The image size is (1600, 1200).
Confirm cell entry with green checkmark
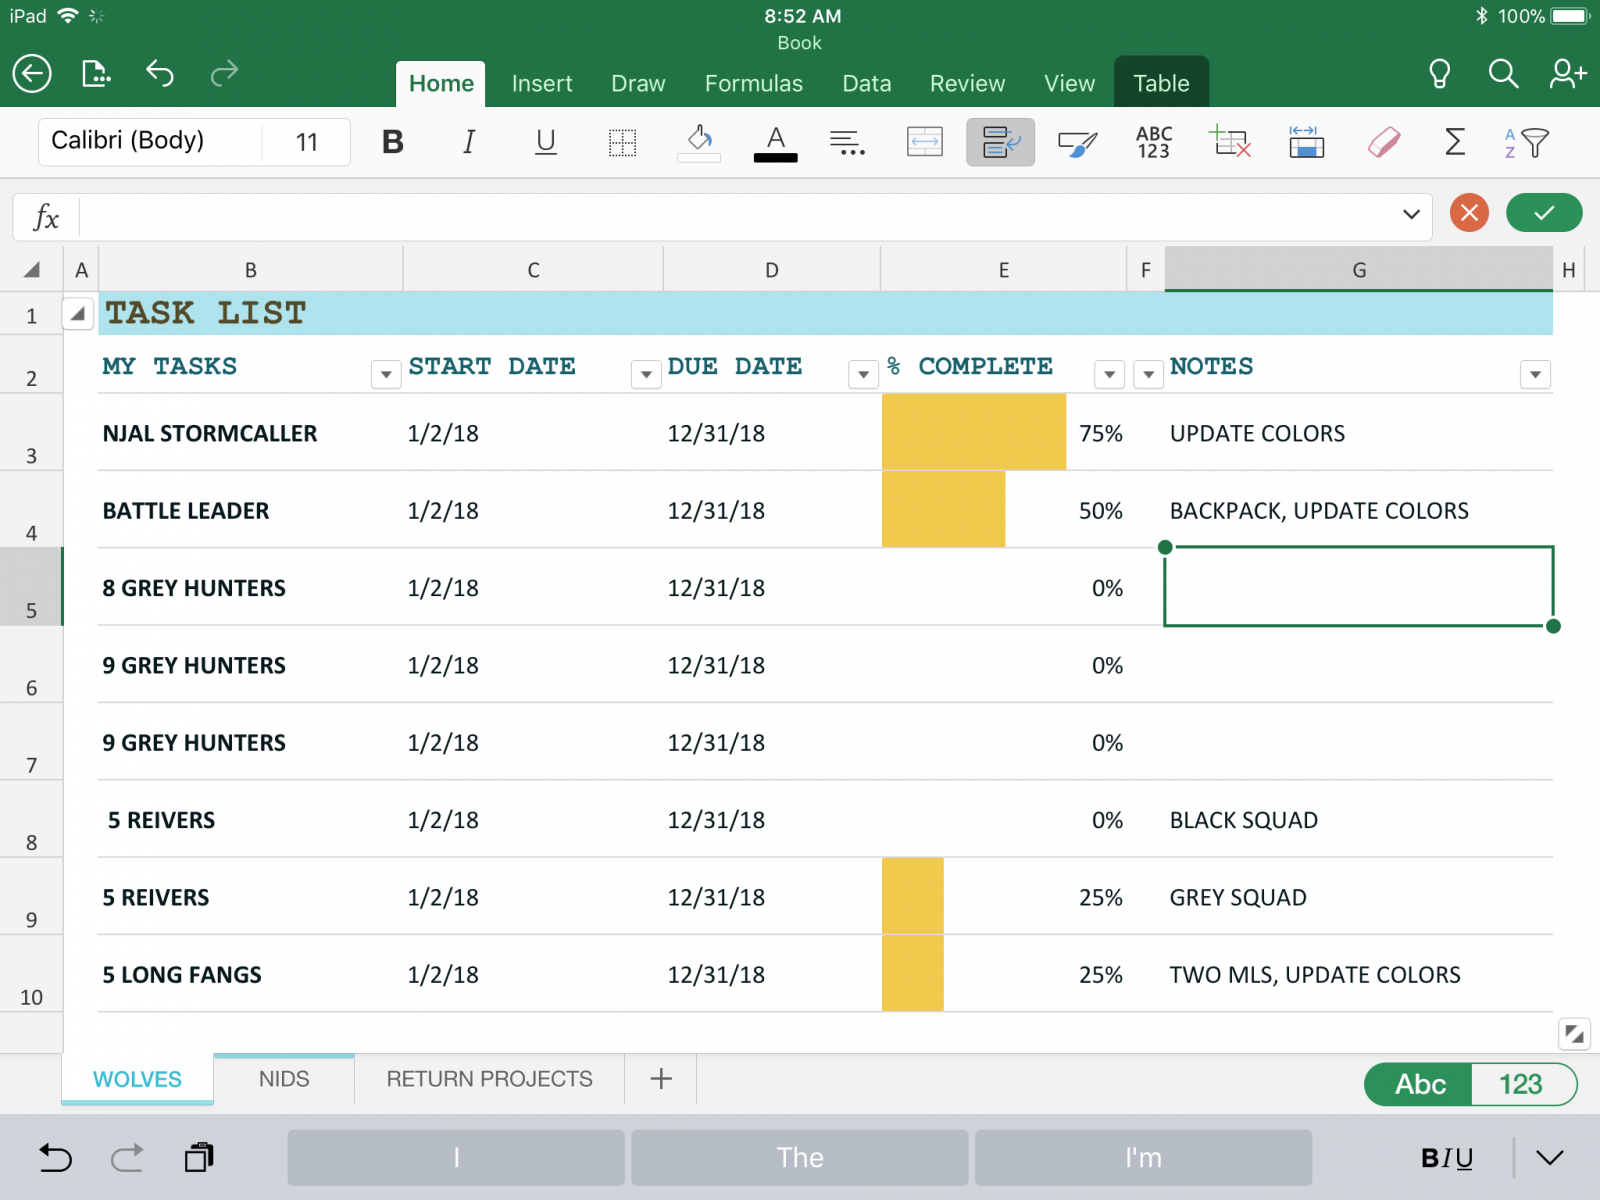[1543, 213]
